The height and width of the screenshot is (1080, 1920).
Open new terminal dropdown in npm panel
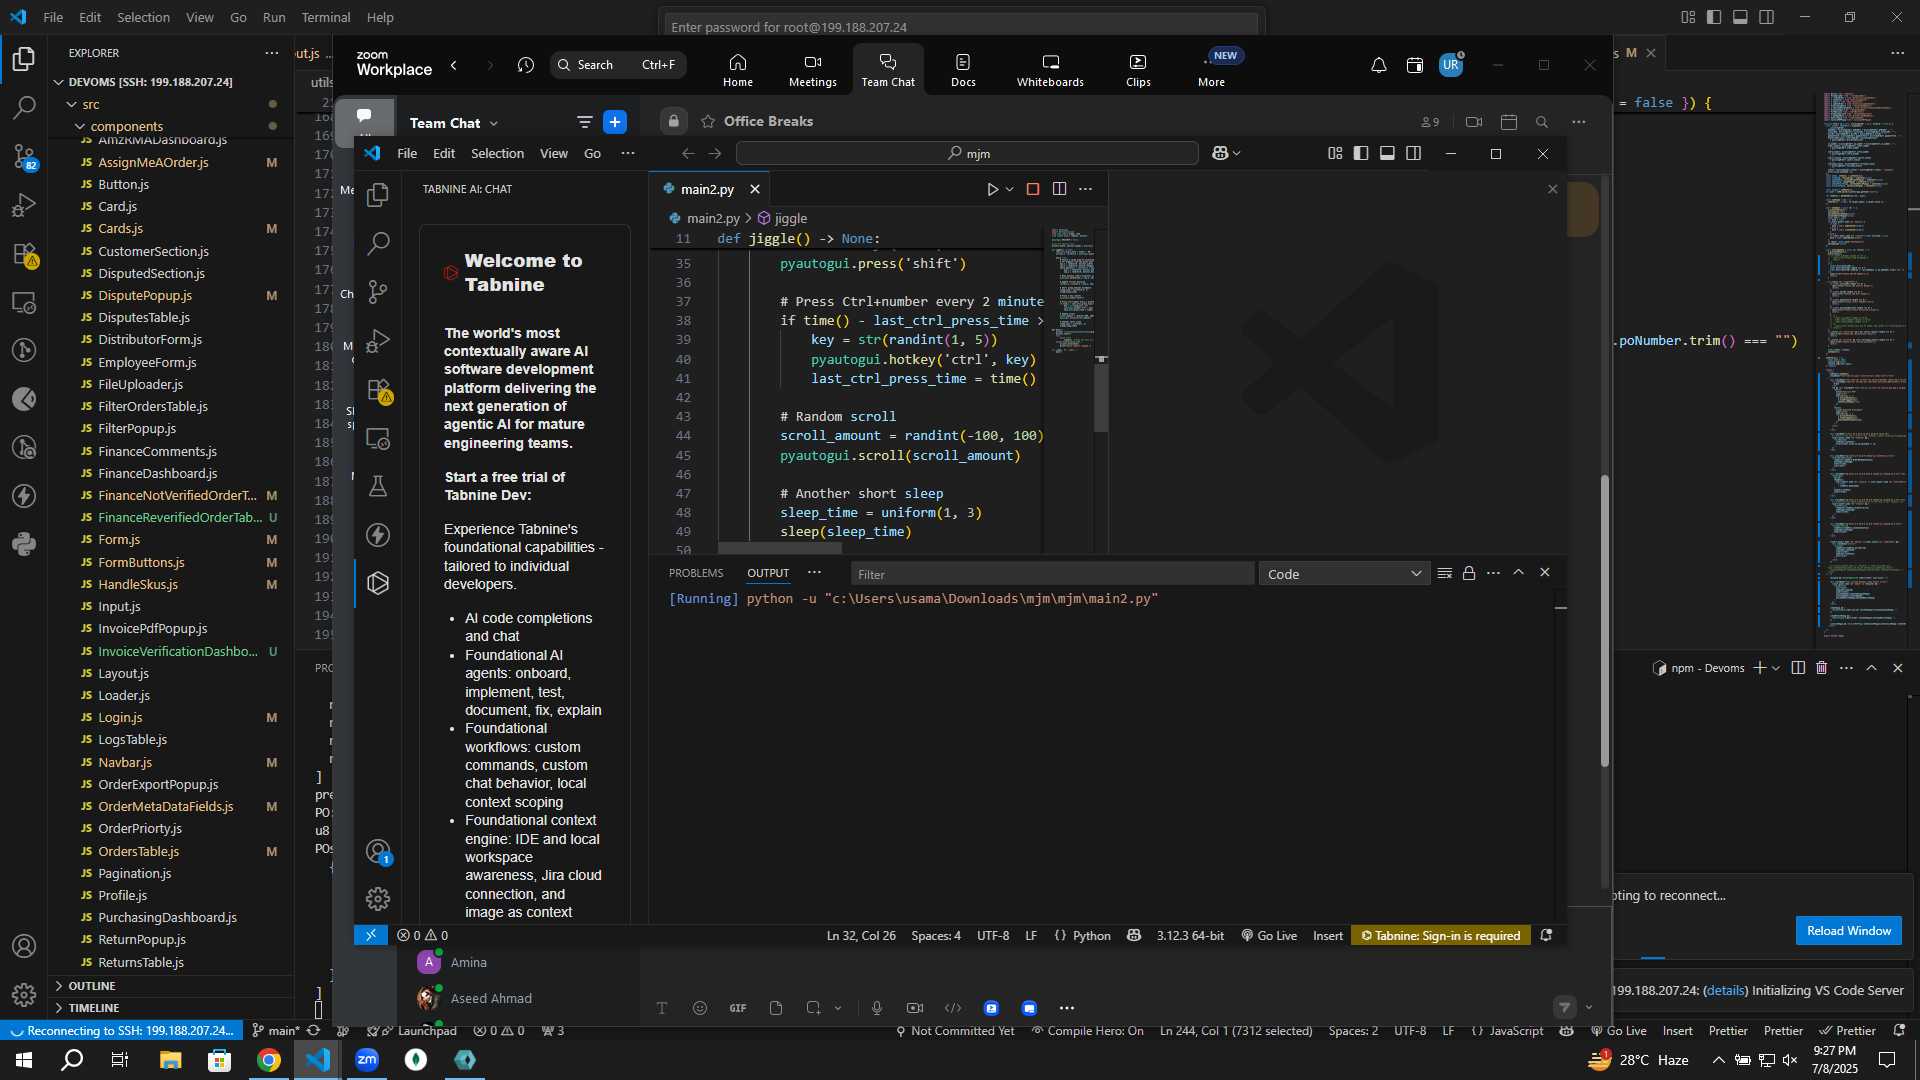[1776, 668]
